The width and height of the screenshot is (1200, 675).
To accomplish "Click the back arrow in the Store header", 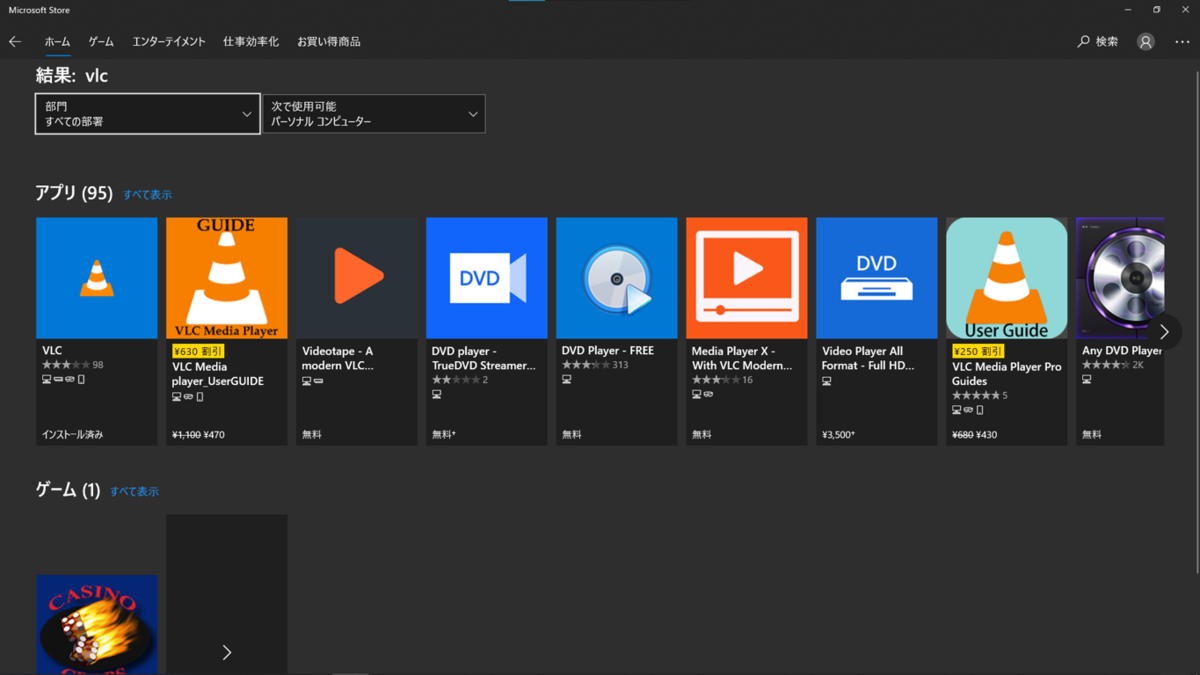I will (15, 42).
